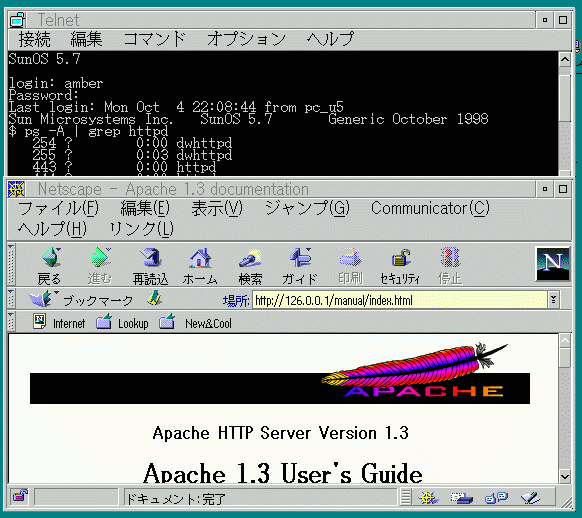Open the Internet personal toolbar item

point(59,323)
